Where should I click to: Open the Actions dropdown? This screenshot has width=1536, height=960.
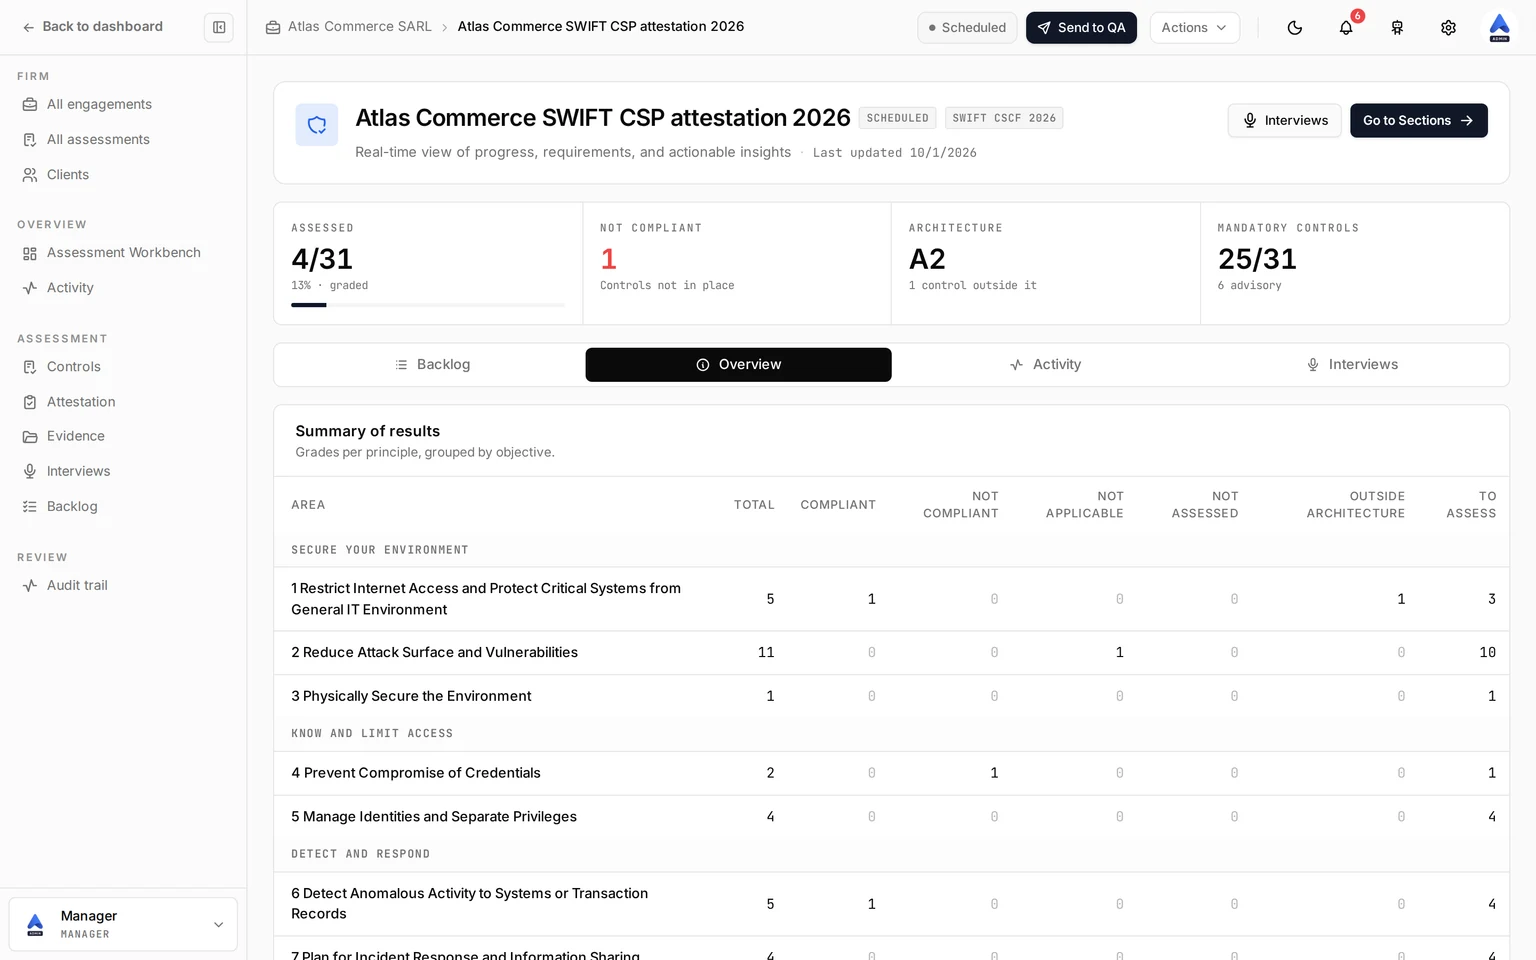(x=1194, y=28)
